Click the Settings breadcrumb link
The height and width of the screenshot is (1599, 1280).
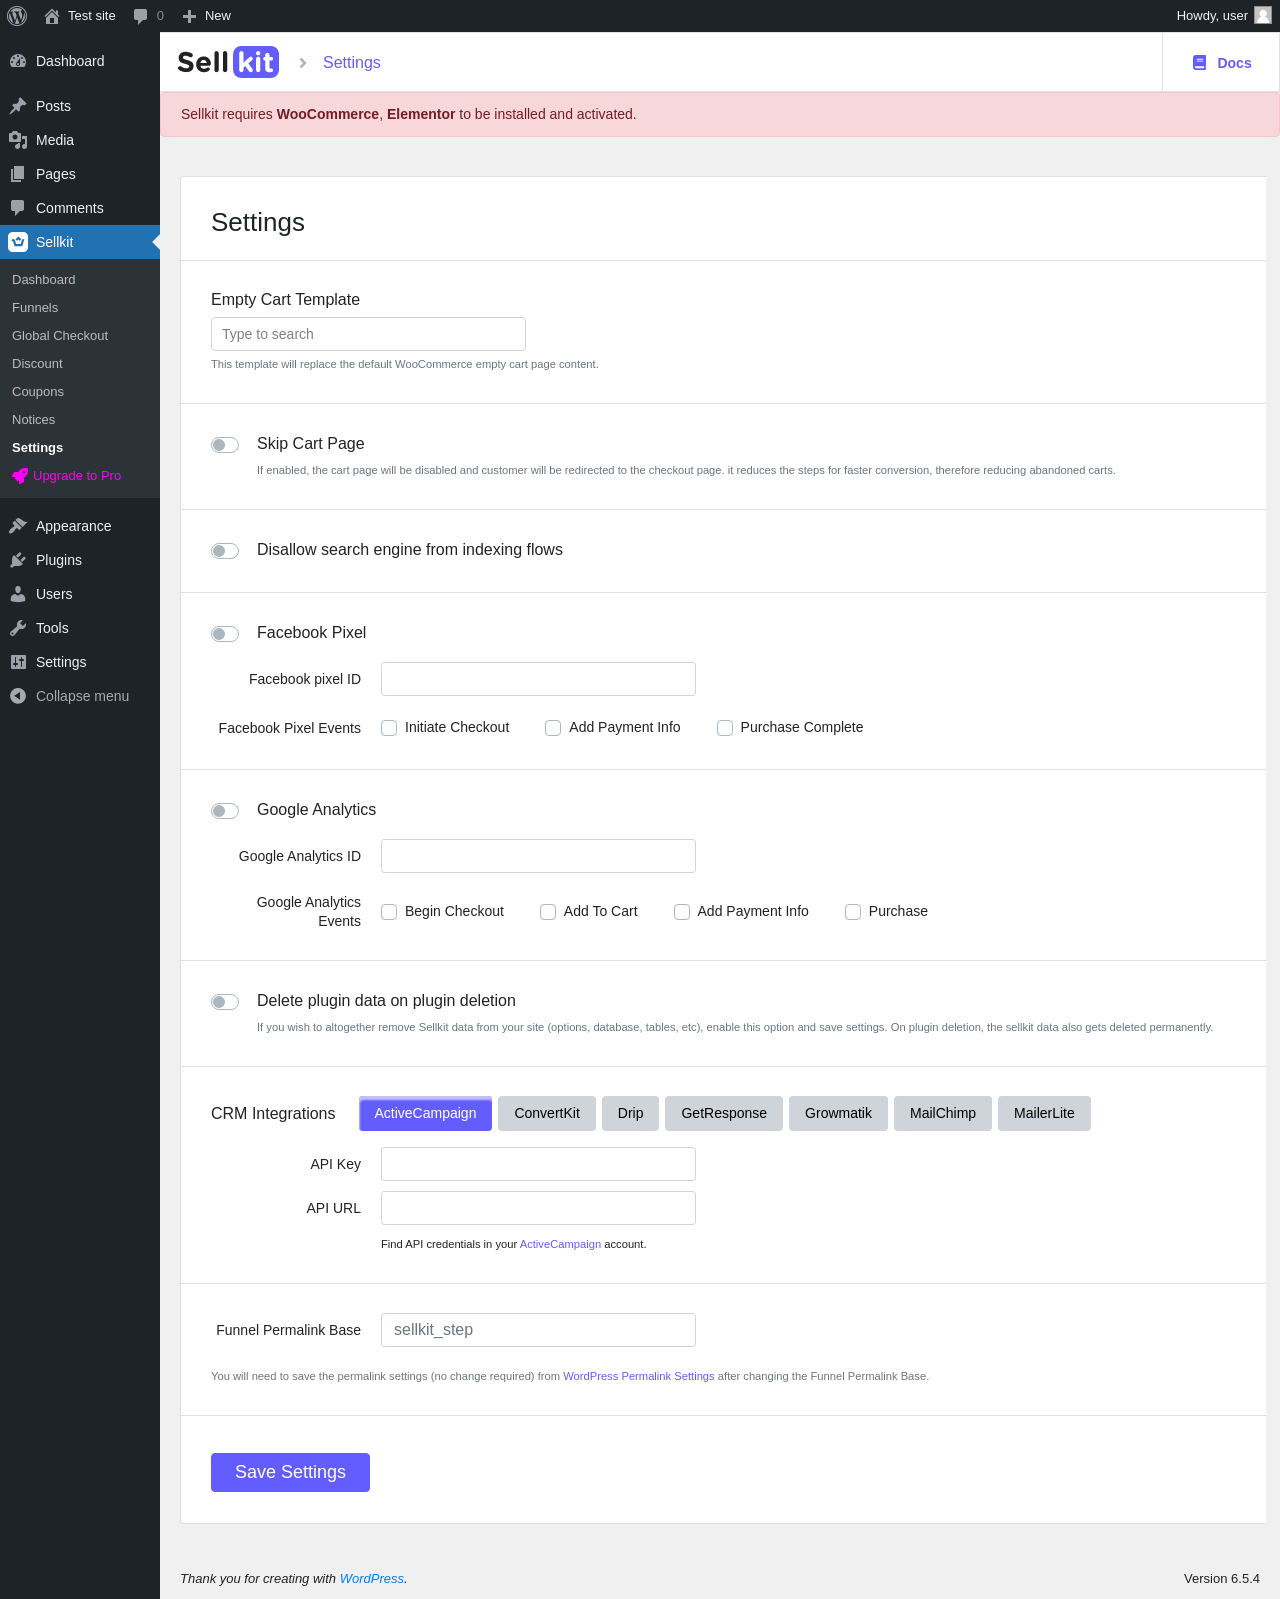352,62
